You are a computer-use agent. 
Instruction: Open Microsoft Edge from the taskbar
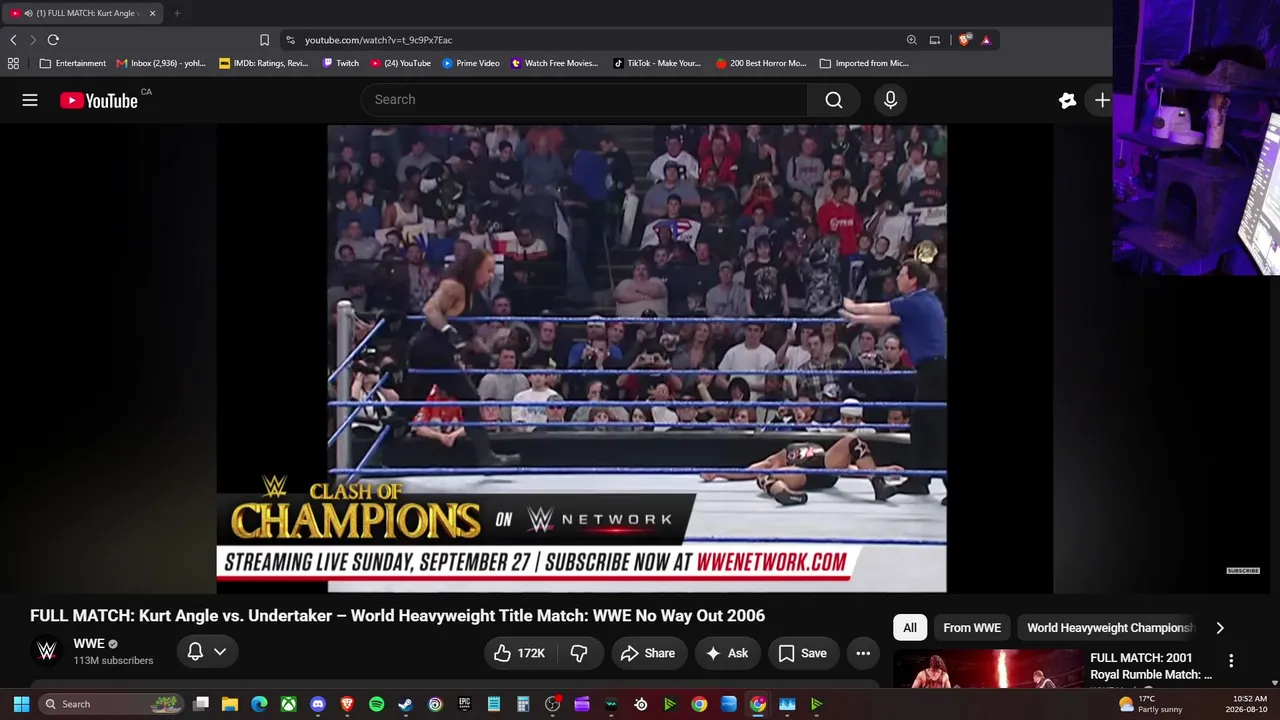click(x=259, y=704)
